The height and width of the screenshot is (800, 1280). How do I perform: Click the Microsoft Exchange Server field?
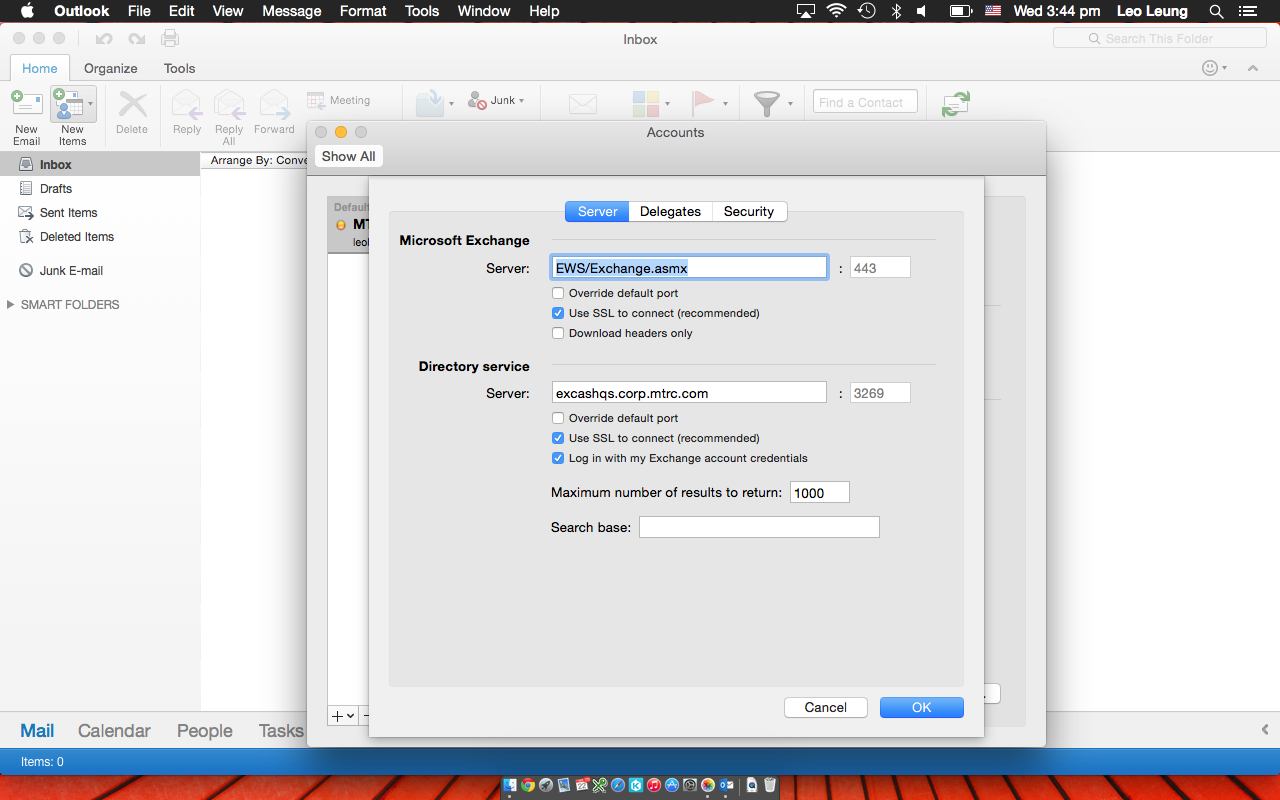tap(690, 267)
